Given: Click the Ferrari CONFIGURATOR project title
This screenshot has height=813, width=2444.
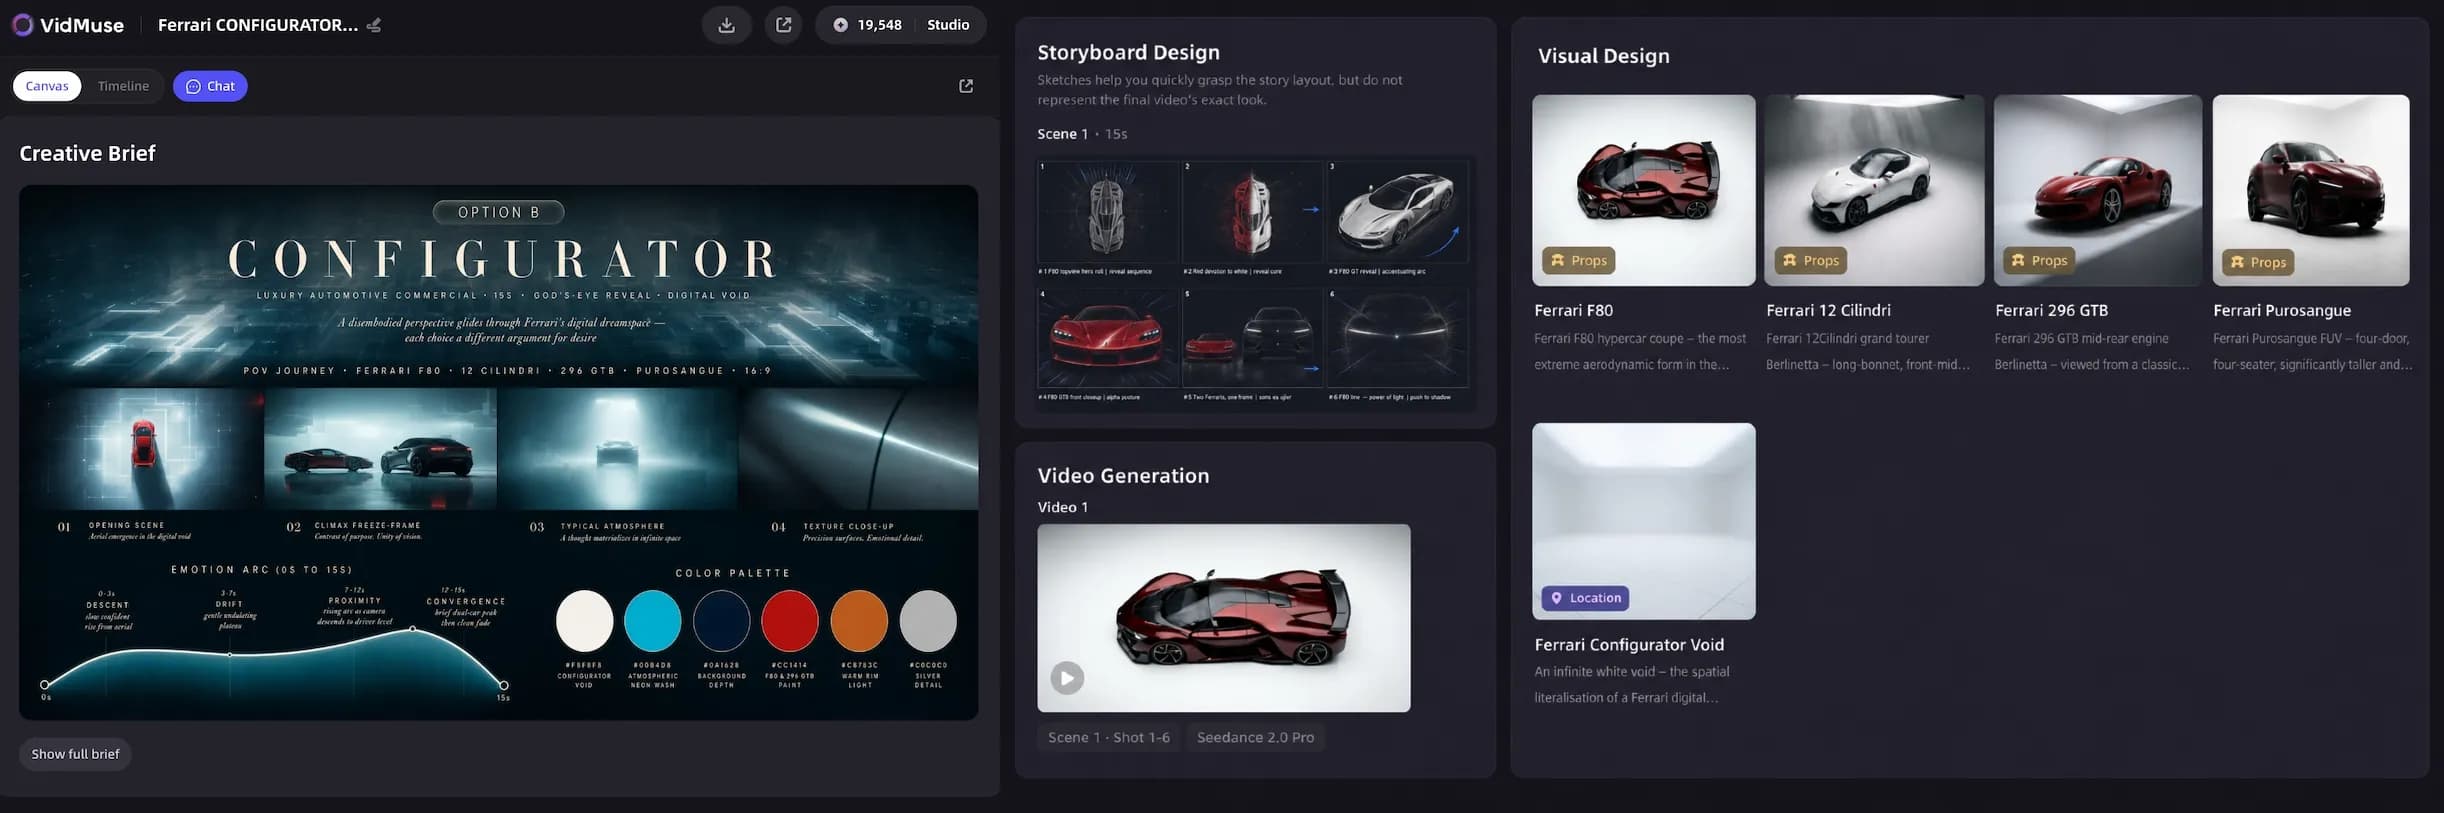Looking at the screenshot, I should click(257, 25).
